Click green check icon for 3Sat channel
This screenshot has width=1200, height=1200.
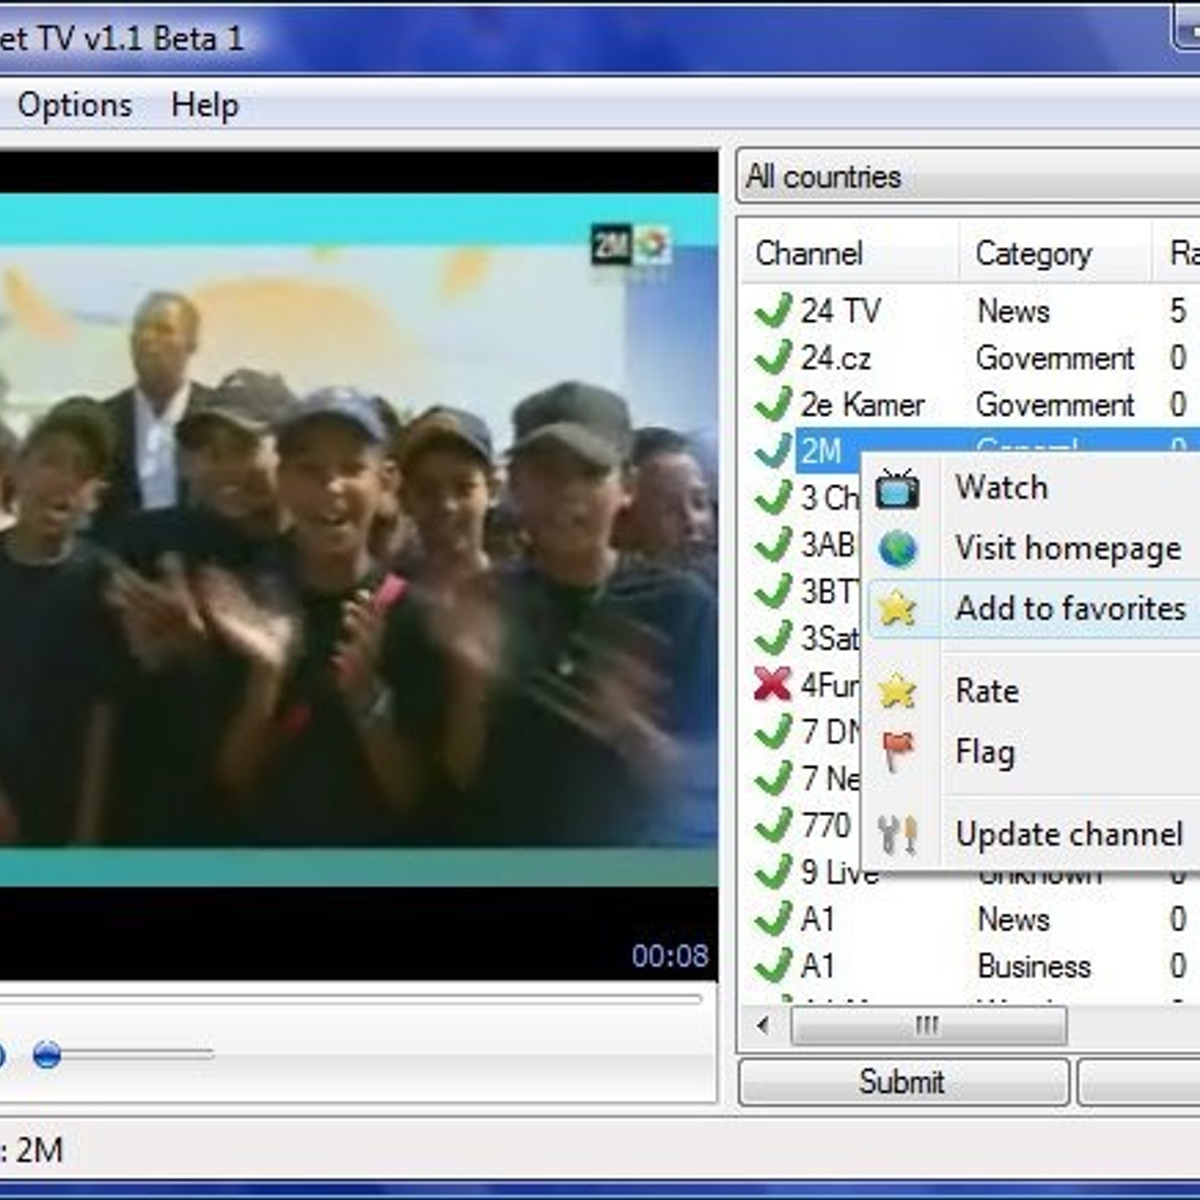[773, 637]
